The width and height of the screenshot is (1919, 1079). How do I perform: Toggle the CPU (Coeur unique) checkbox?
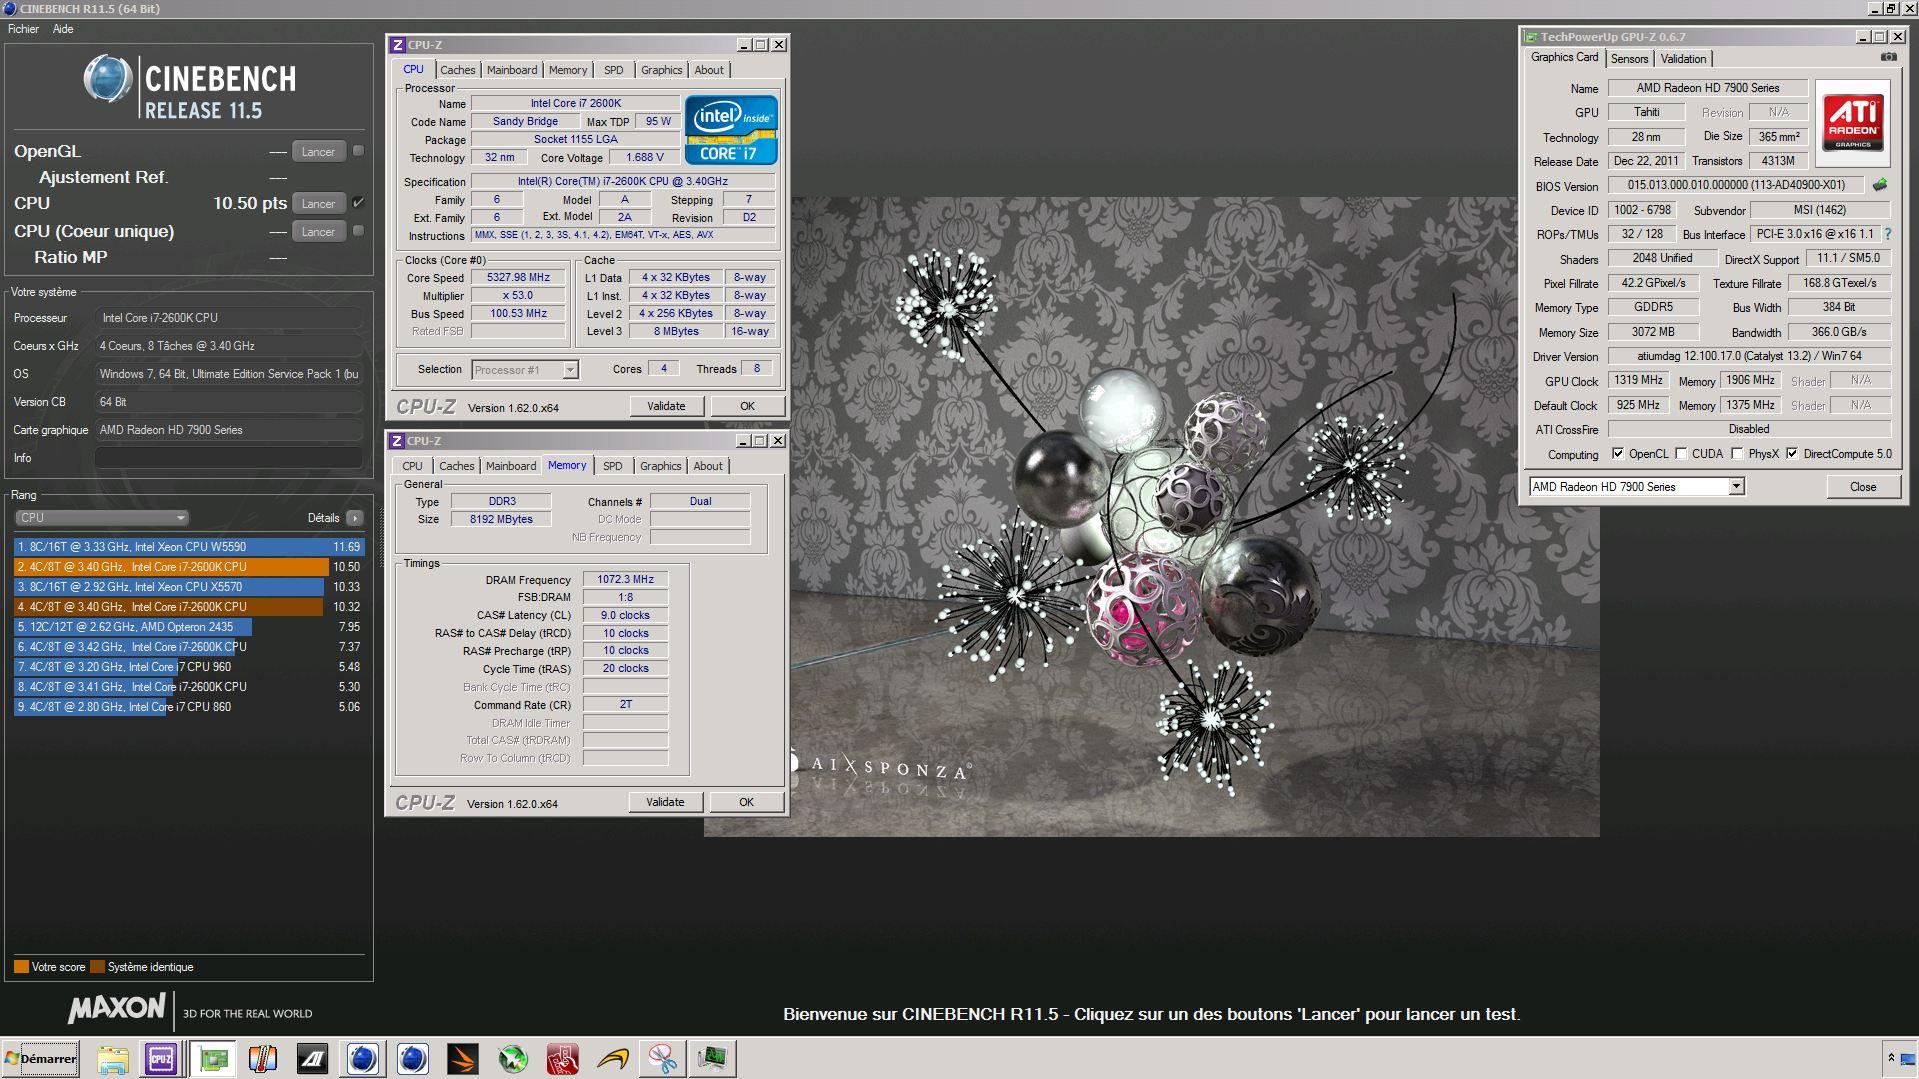pos(358,231)
